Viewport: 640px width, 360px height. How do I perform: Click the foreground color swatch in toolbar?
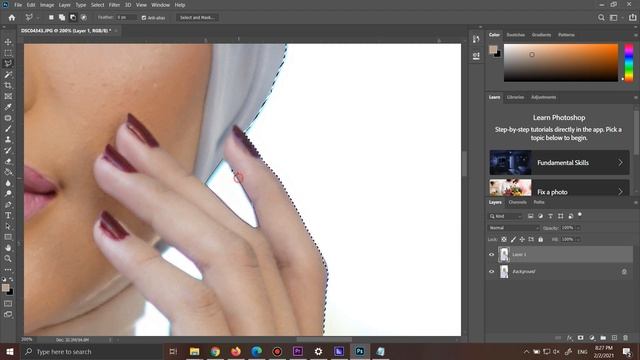point(6,288)
